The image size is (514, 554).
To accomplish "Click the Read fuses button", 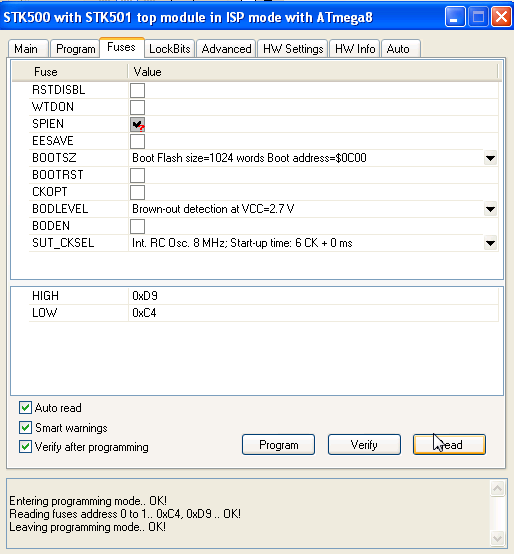I will click(x=449, y=444).
